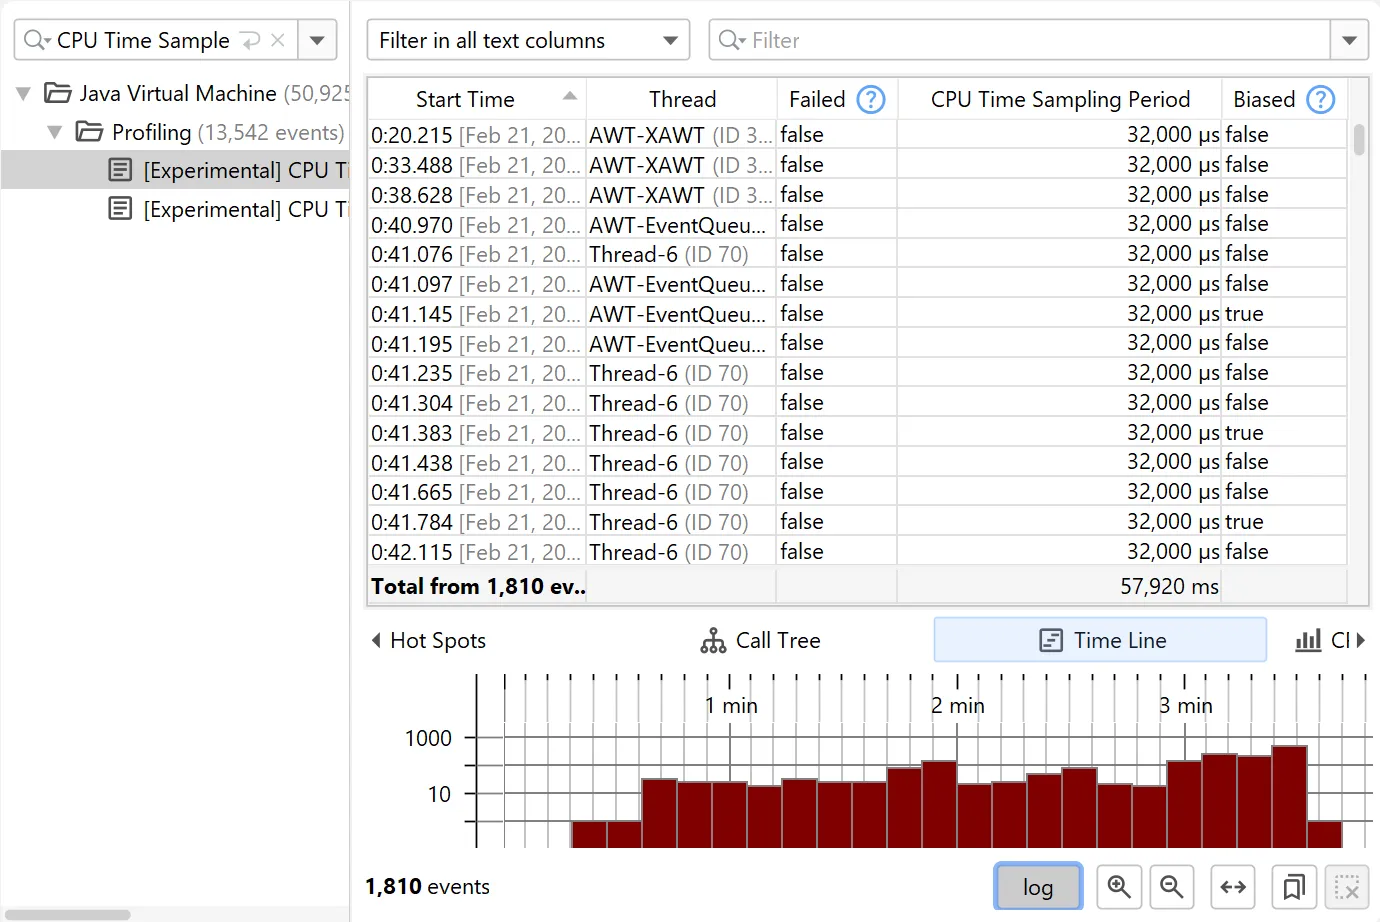Zoom into the timeline chart

pos(1119,886)
